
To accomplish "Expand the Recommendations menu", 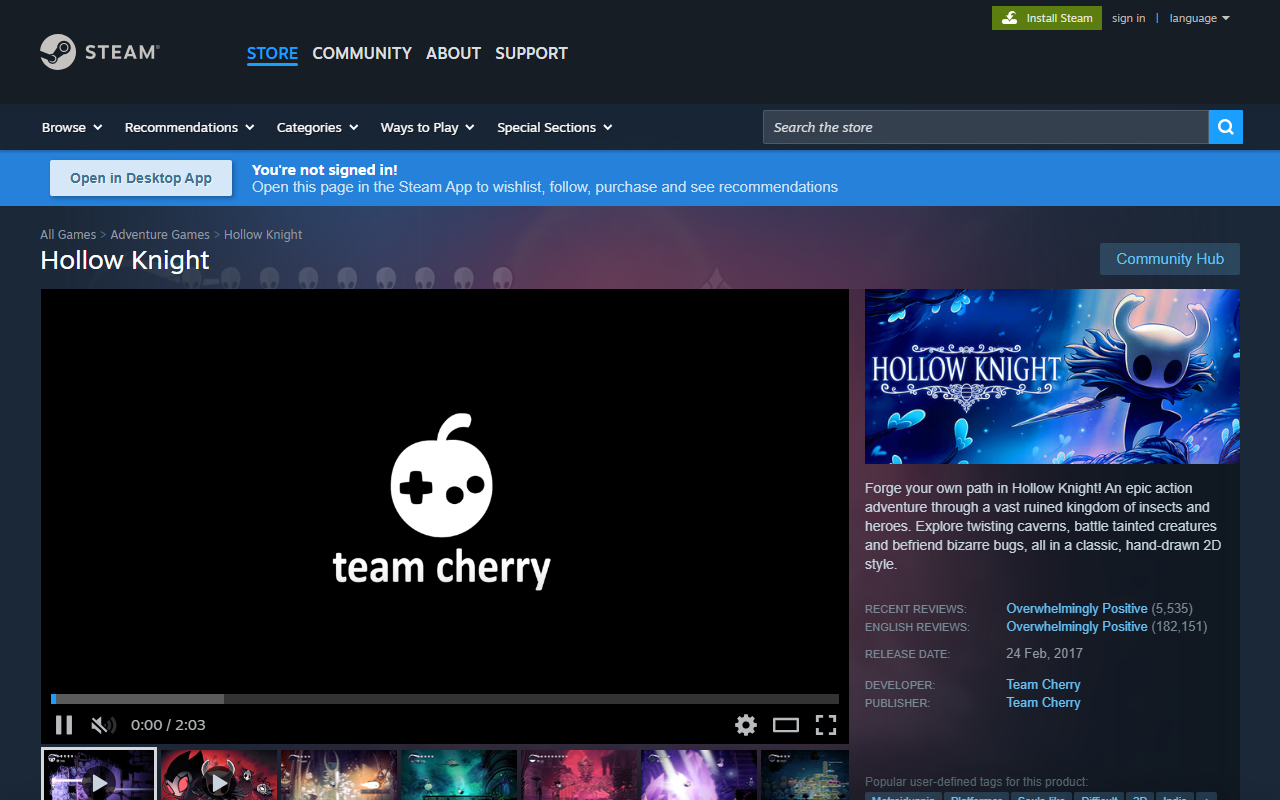I will pyautogui.click(x=190, y=127).
